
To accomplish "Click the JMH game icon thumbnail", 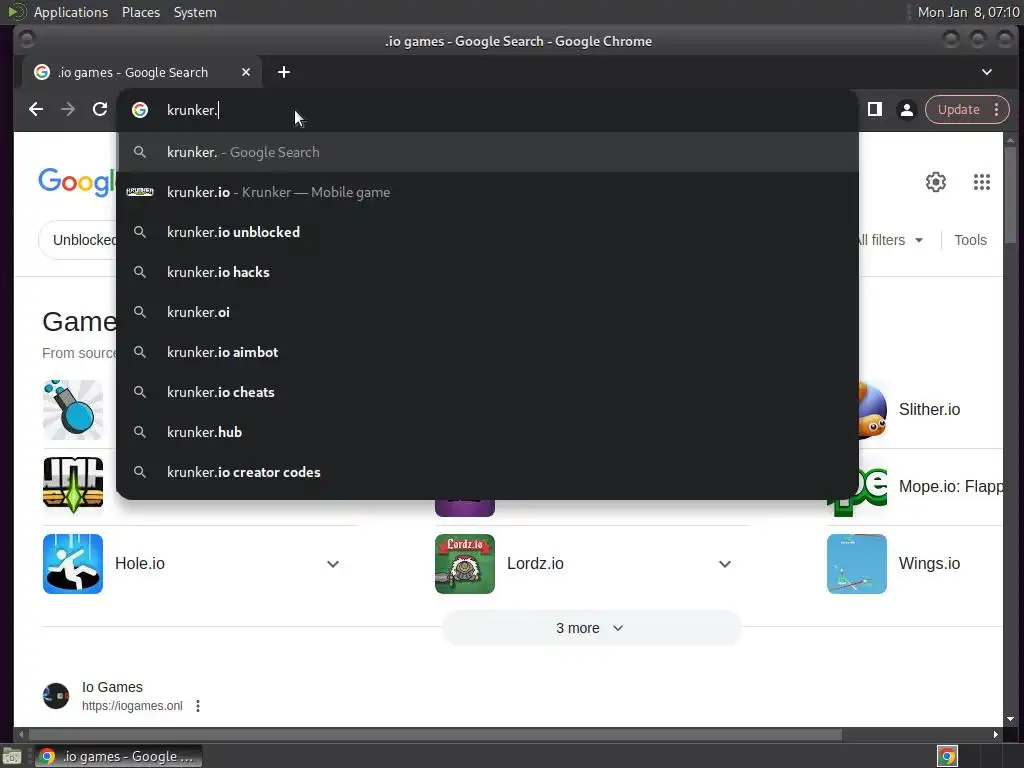I will [x=73, y=485].
